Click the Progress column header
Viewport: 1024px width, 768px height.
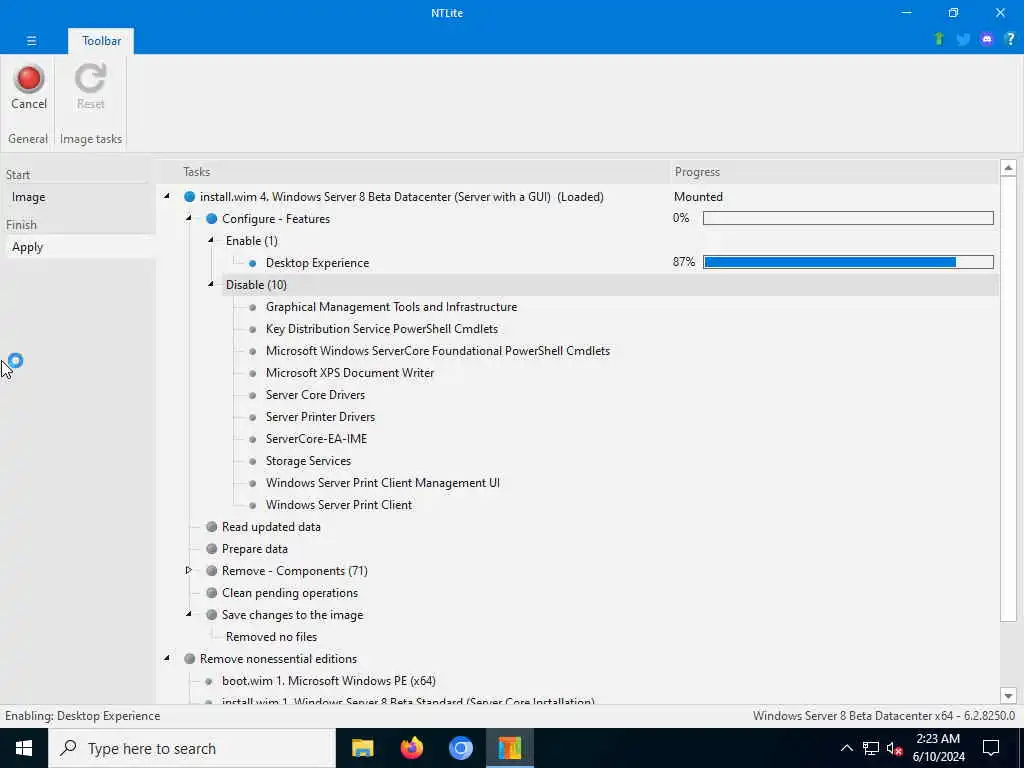[x=834, y=172]
